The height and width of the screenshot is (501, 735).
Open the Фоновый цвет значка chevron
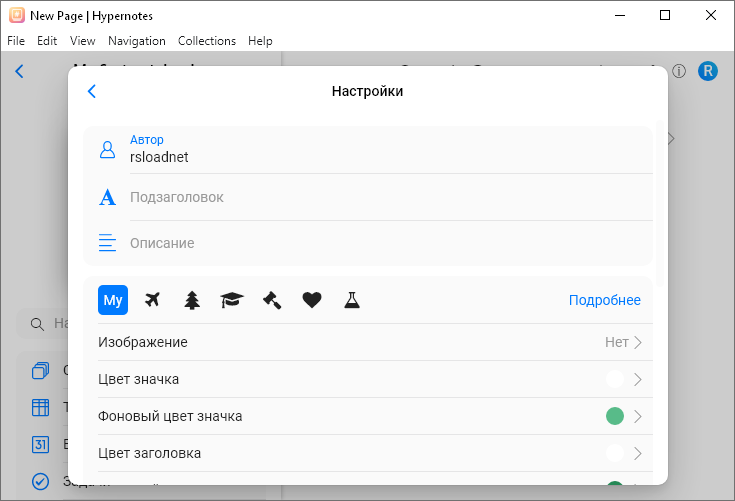[638, 416]
